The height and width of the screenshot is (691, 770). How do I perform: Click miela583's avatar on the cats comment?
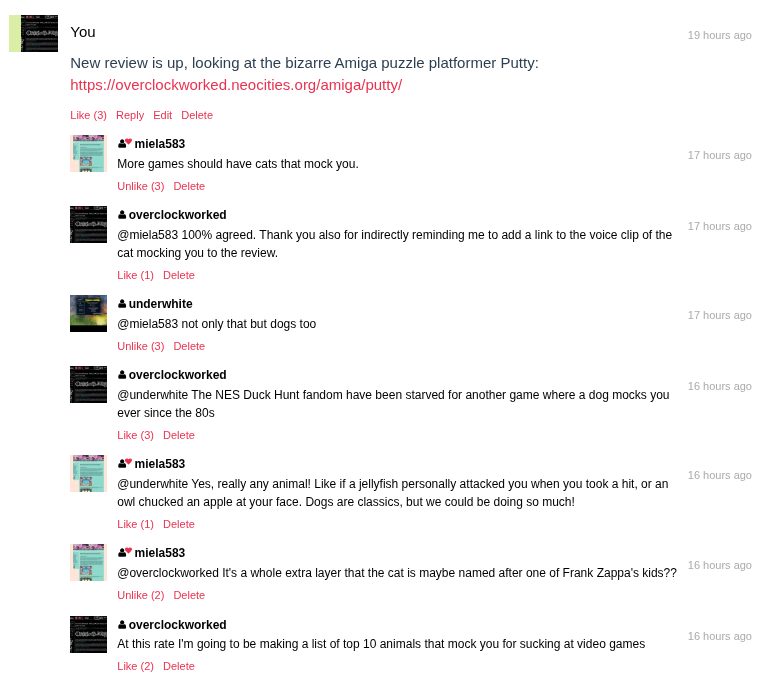point(88,153)
